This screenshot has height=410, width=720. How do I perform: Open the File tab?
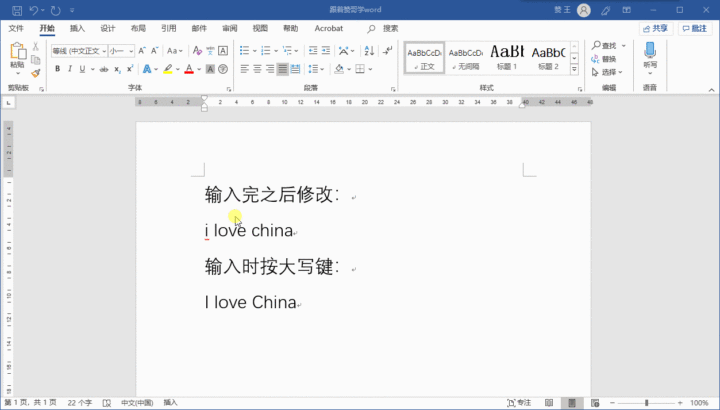click(x=16, y=28)
